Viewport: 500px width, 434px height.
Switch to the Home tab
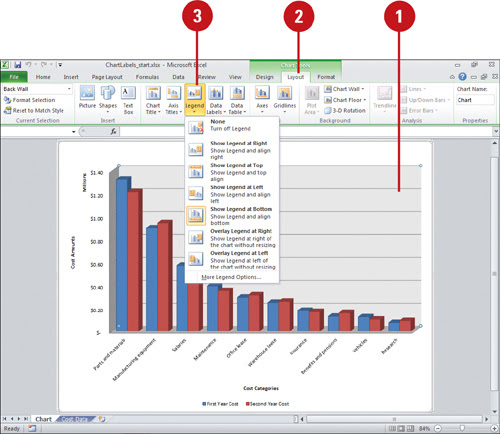pos(43,77)
